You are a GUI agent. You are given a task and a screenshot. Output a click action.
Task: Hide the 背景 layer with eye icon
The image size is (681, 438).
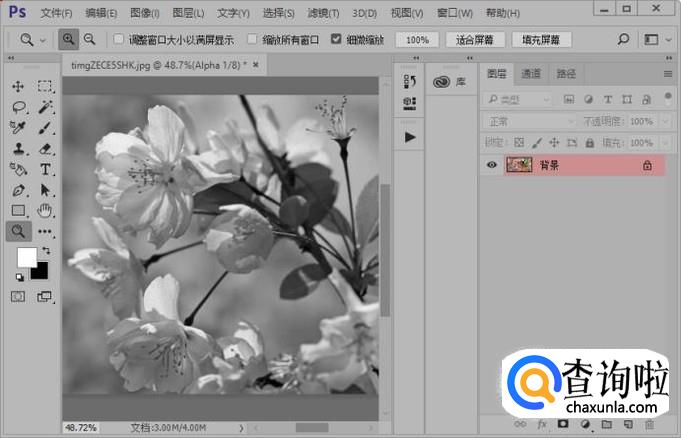pos(492,165)
